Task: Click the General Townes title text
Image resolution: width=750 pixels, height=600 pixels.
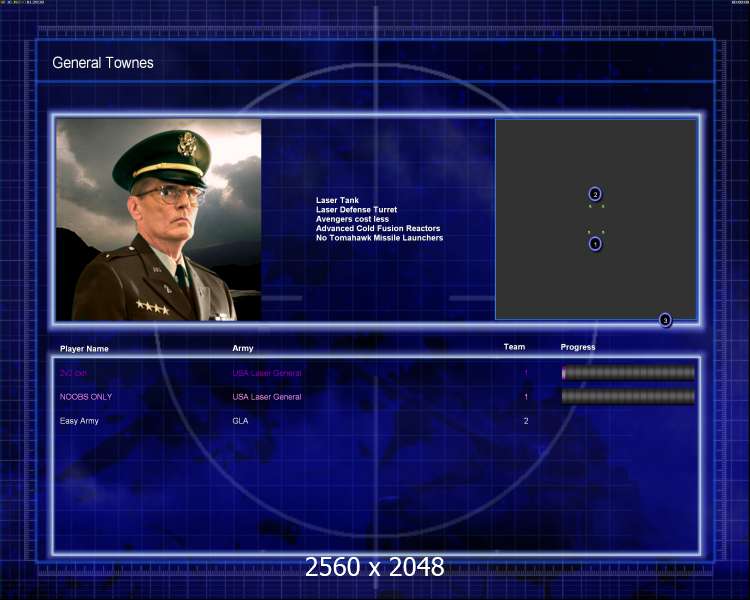Action: 103,63
